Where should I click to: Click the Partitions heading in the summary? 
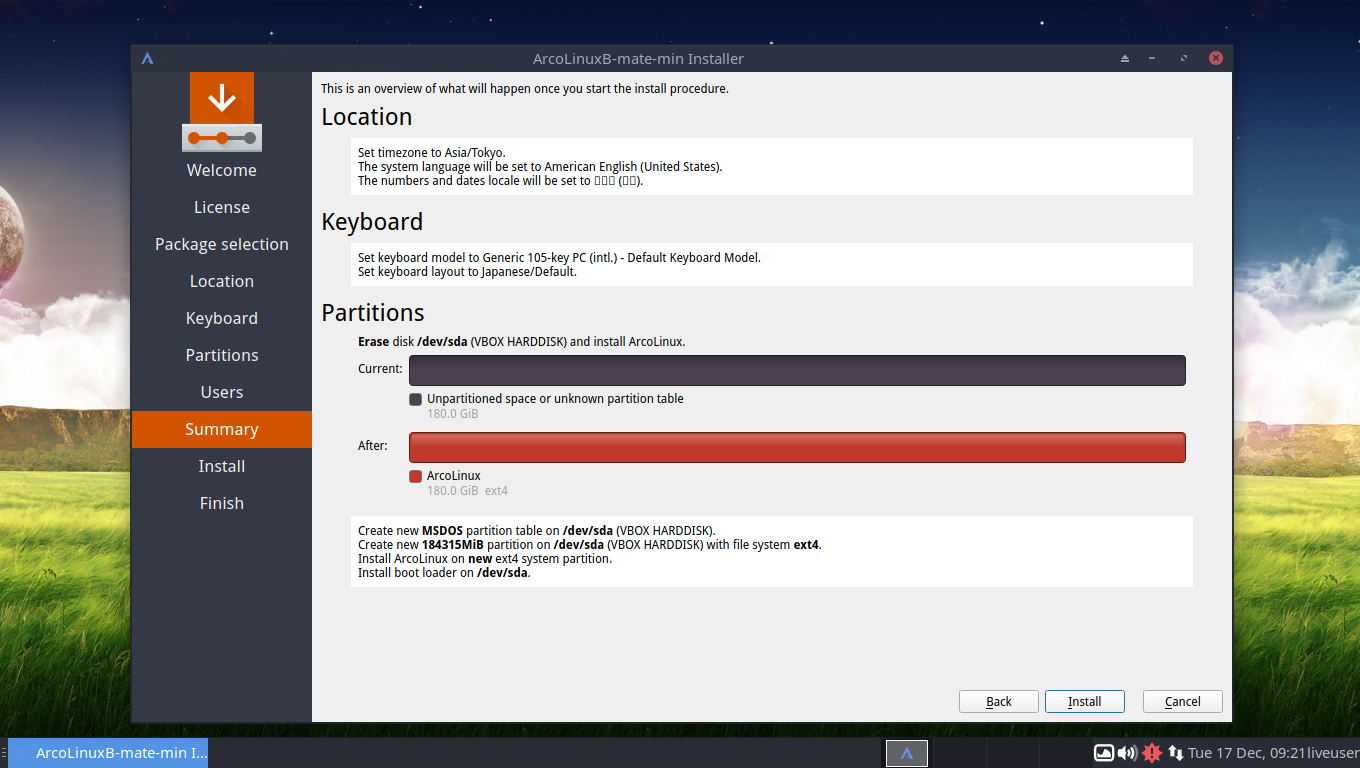(373, 313)
